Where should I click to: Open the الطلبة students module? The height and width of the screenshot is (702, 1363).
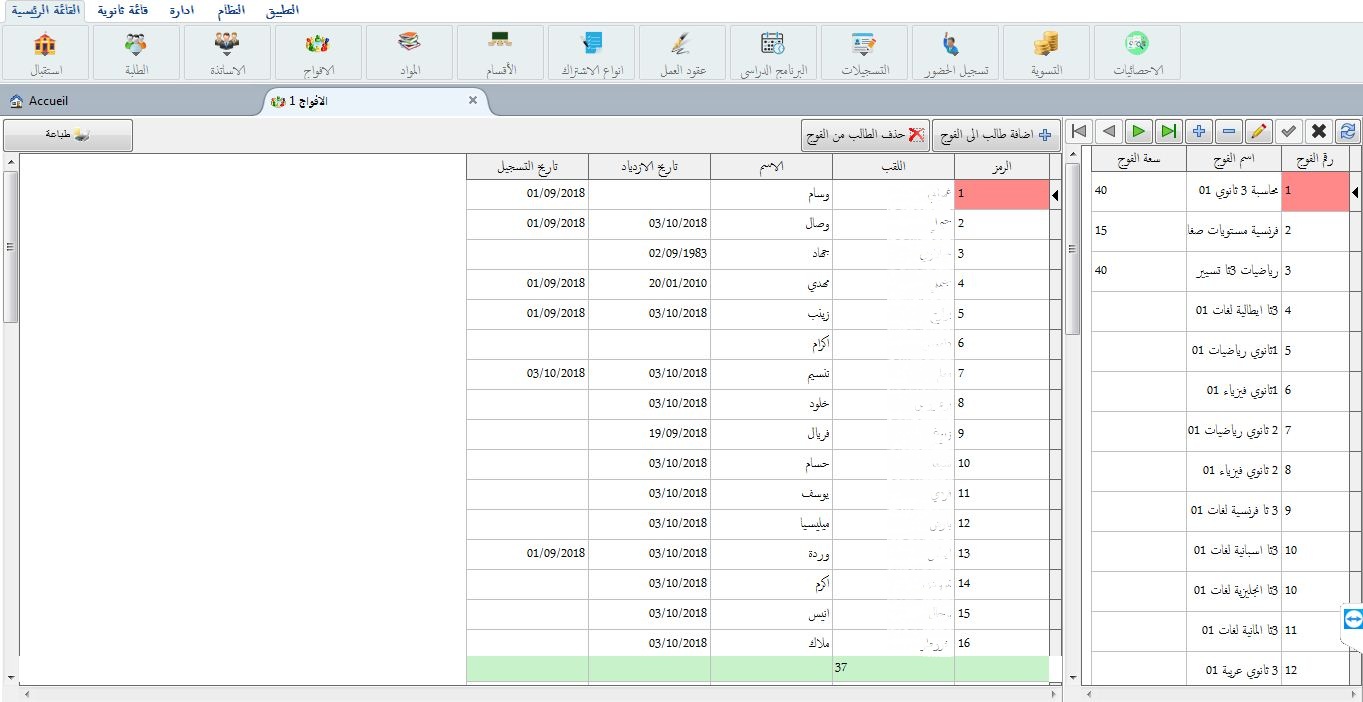(x=135, y=52)
